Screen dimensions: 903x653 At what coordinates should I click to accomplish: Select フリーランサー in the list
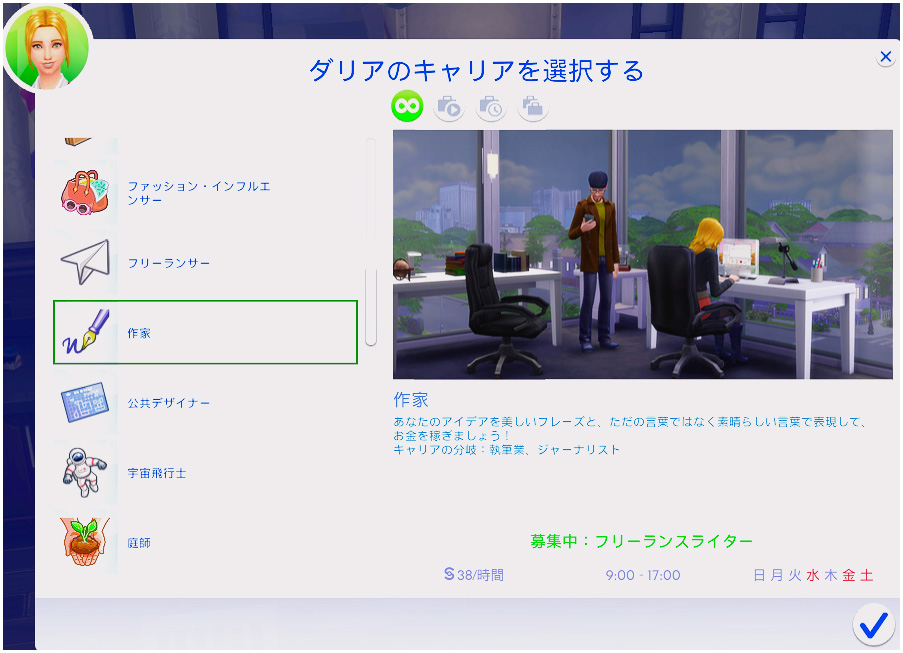click(168, 263)
